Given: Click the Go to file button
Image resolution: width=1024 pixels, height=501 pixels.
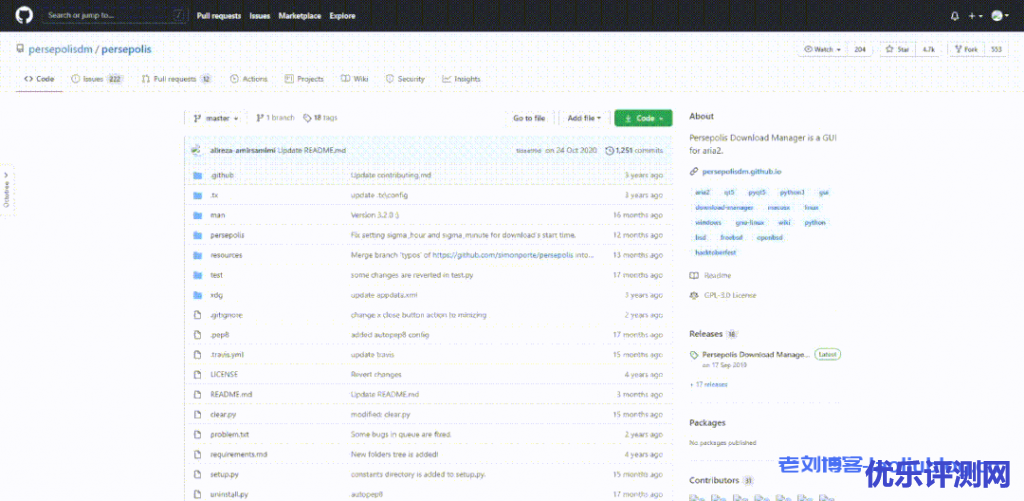Looking at the screenshot, I should click(529, 118).
